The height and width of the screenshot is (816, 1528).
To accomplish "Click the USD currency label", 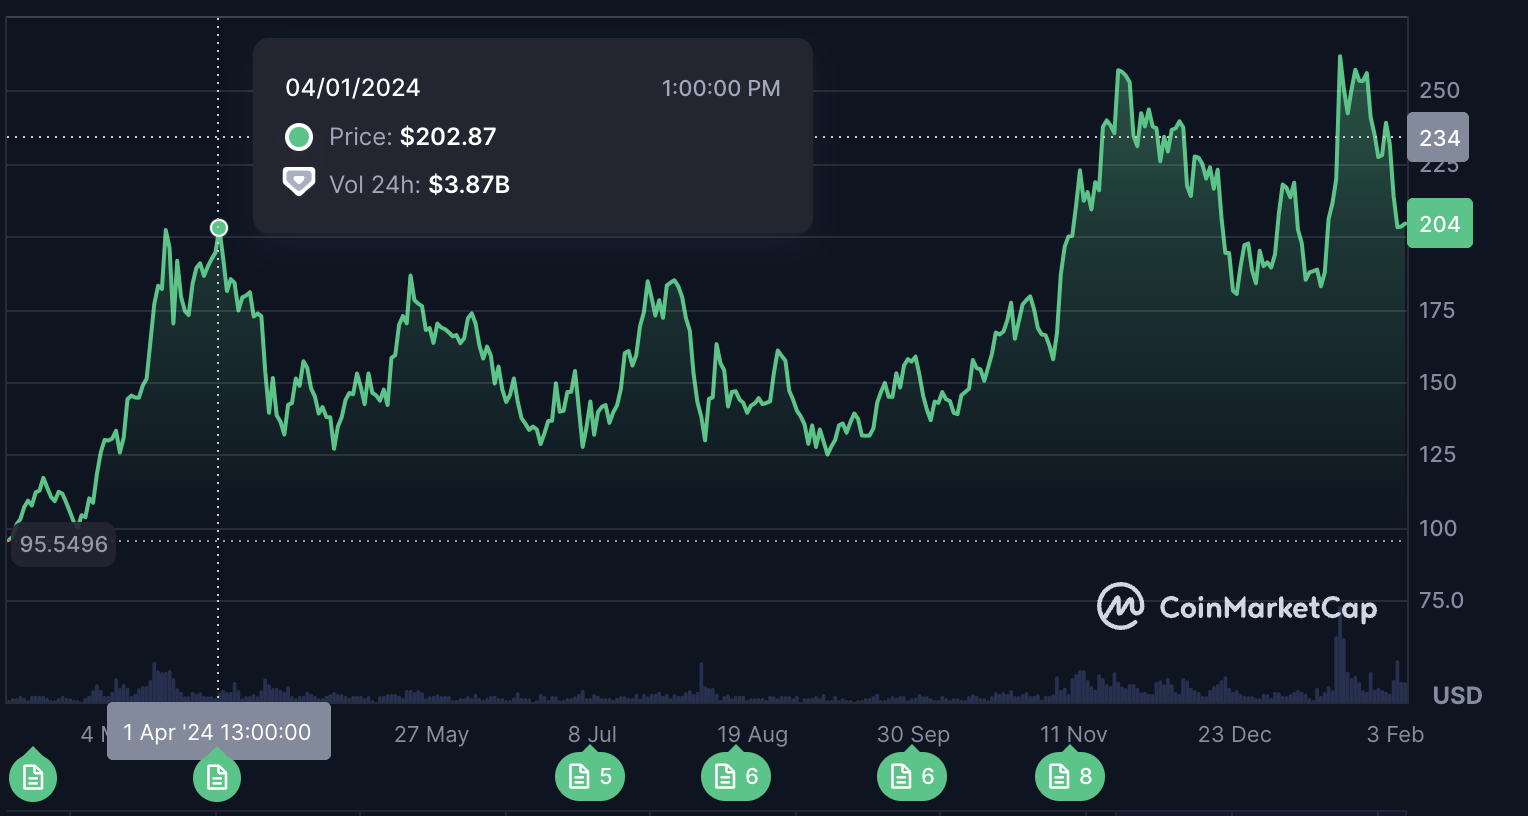I will [x=1457, y=695].
